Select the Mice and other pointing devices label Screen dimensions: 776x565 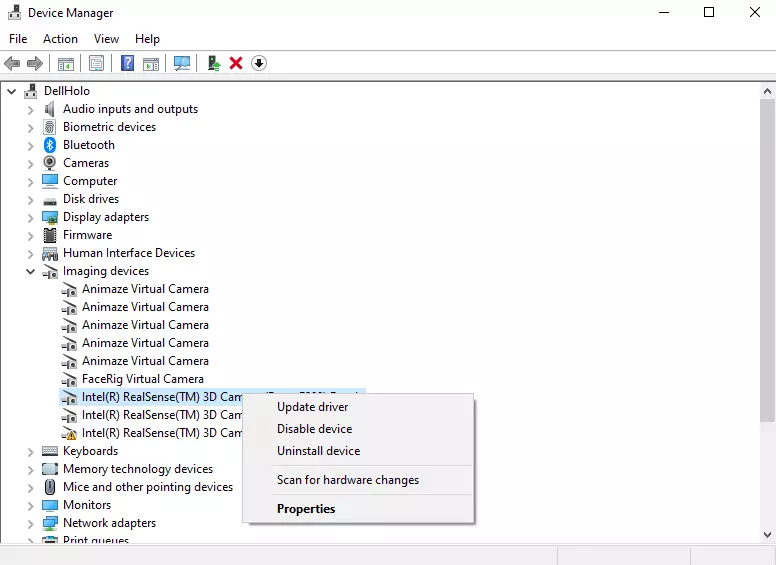(148, 487)
